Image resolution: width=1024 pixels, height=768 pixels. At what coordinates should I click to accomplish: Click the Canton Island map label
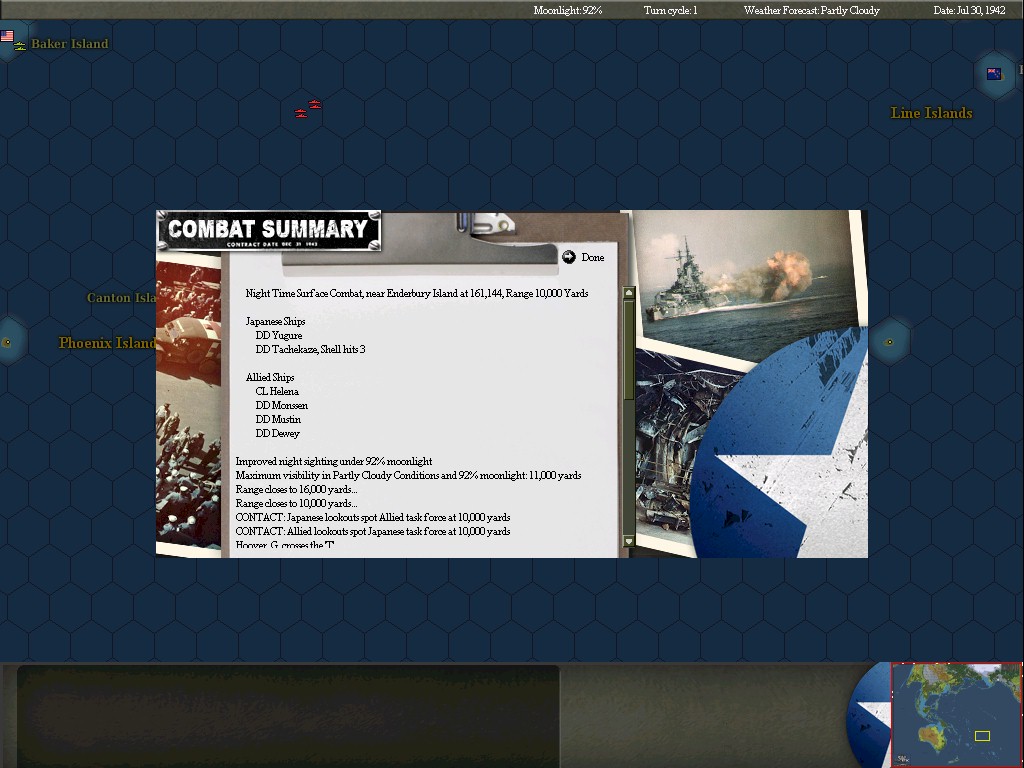click(121, 298)
